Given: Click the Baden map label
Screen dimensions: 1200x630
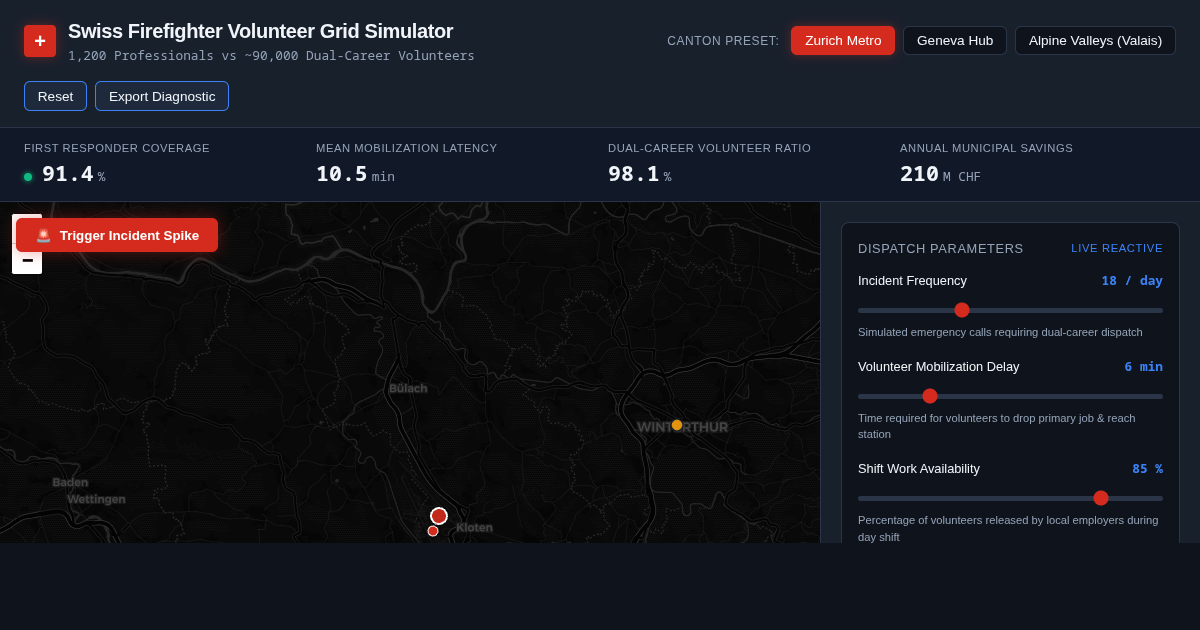Looking at the screenshot, I should point(70,482).
